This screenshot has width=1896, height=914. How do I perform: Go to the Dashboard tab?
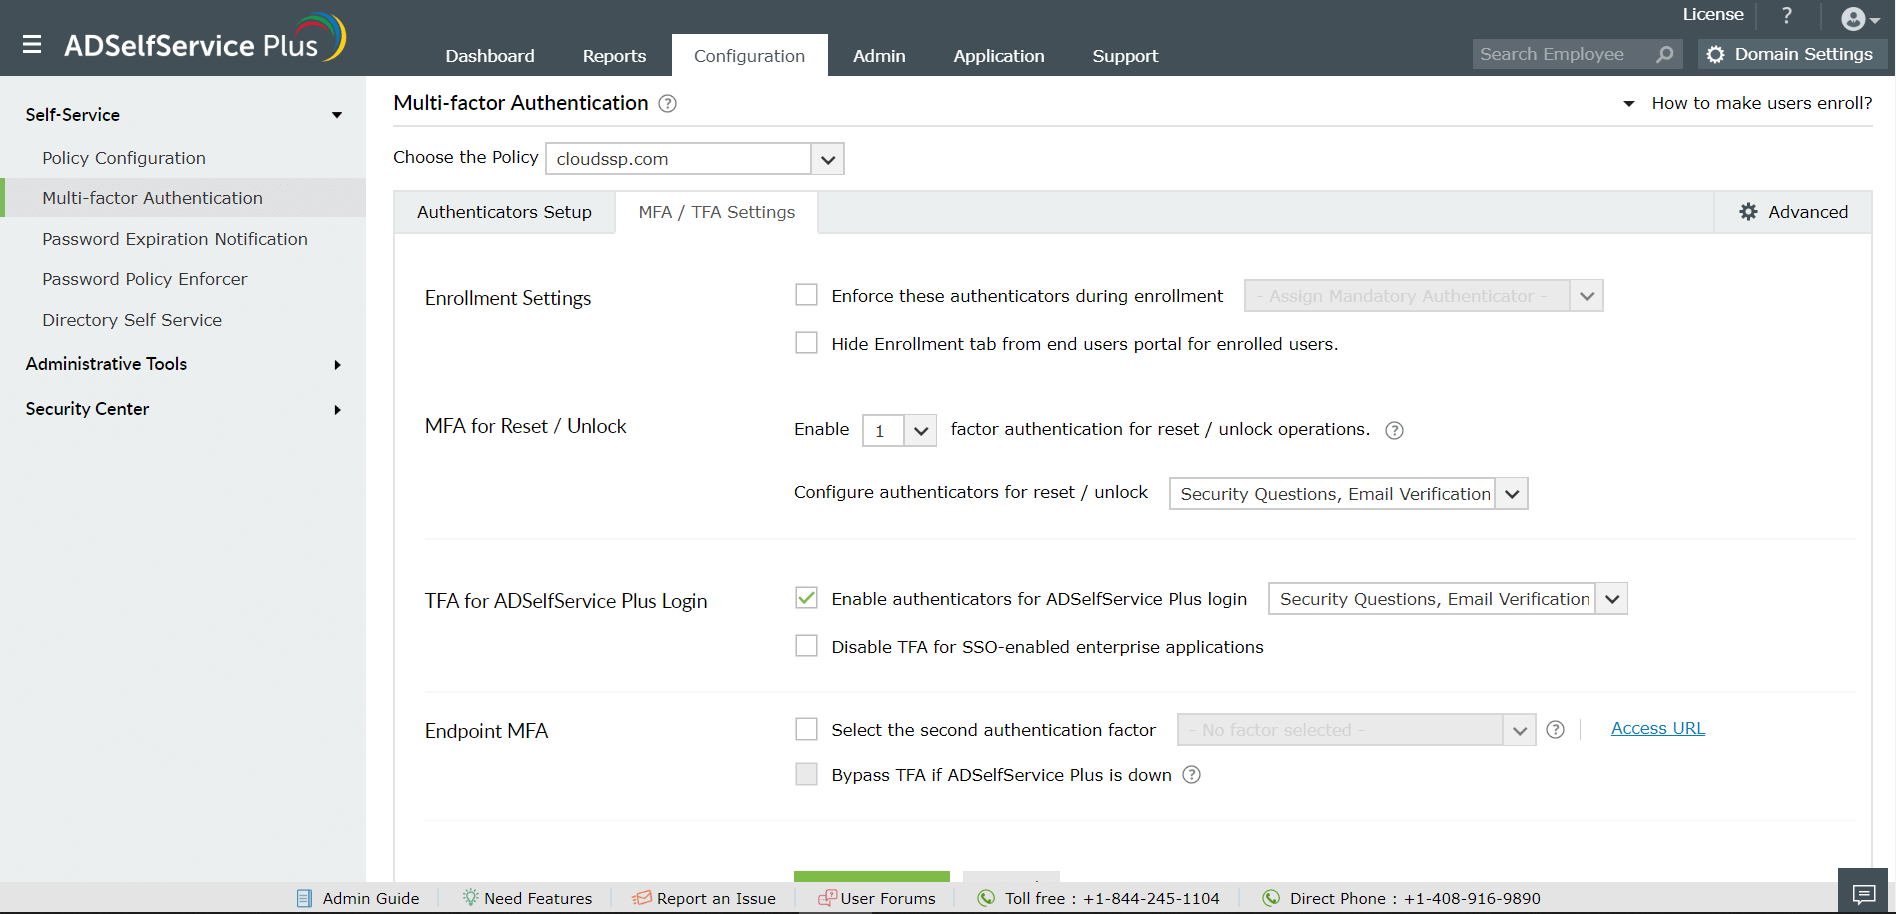click(490, 56)
